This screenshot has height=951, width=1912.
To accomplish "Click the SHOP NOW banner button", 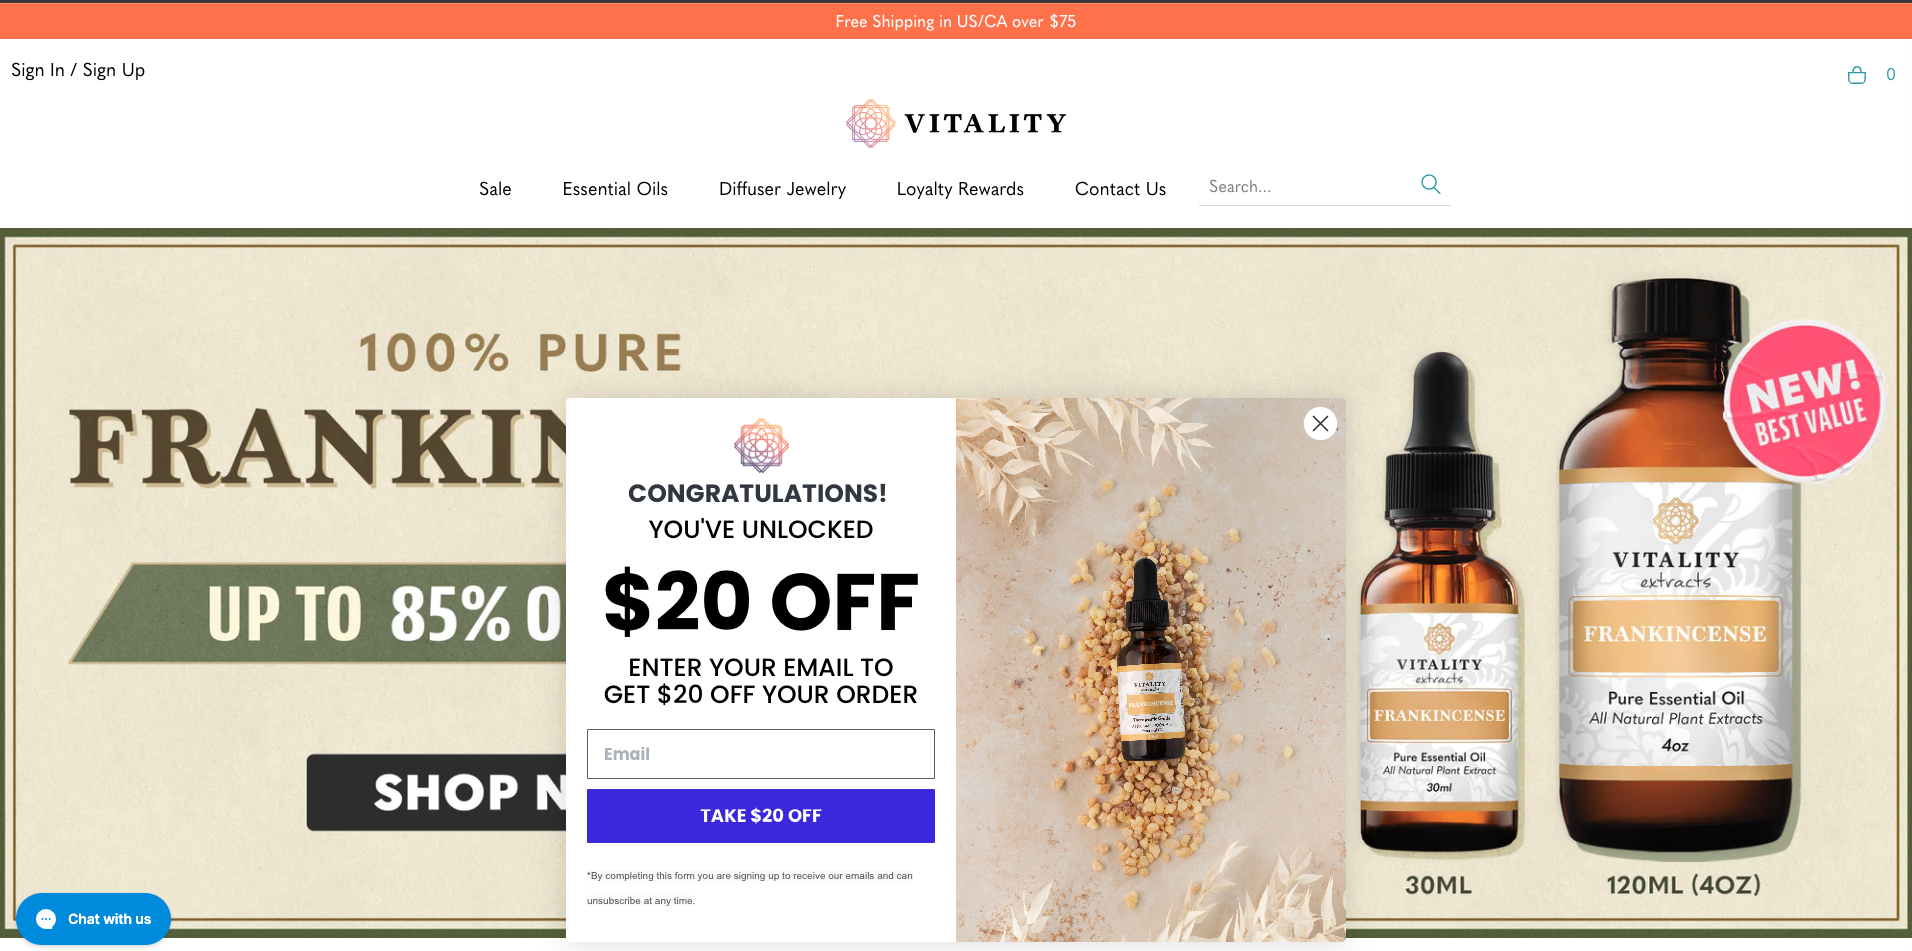I will pos(437,792).
